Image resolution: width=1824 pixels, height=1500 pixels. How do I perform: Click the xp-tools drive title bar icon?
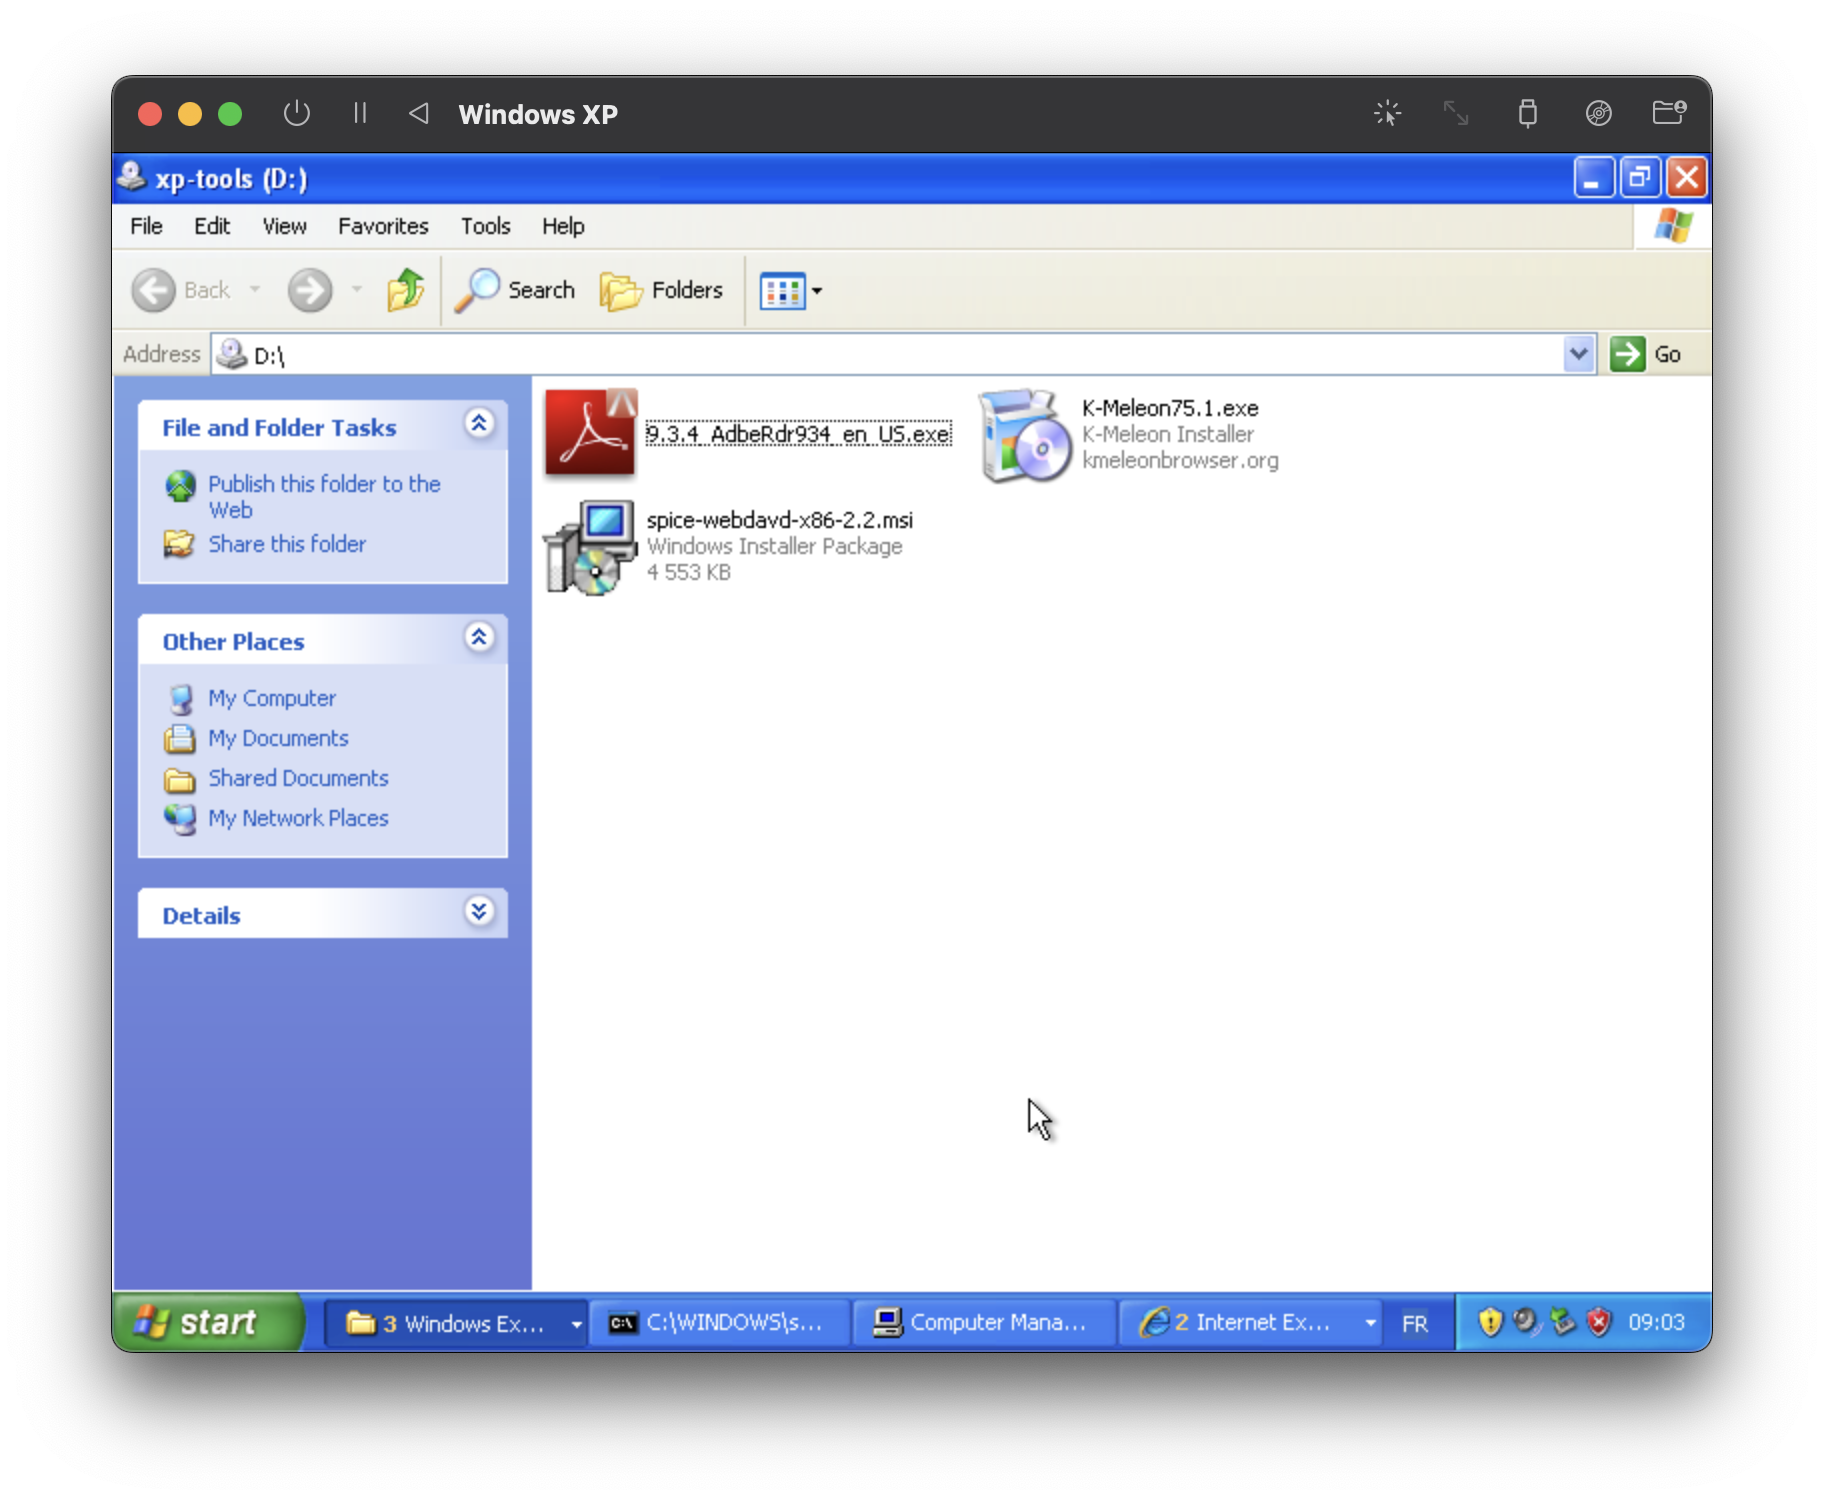click(x=132, y=178)
